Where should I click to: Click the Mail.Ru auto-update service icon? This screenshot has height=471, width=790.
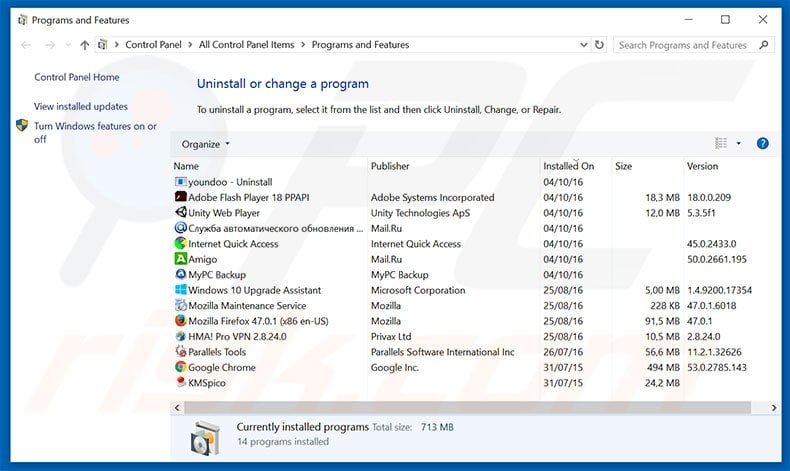pyautogui.click(x=180, y=228)
